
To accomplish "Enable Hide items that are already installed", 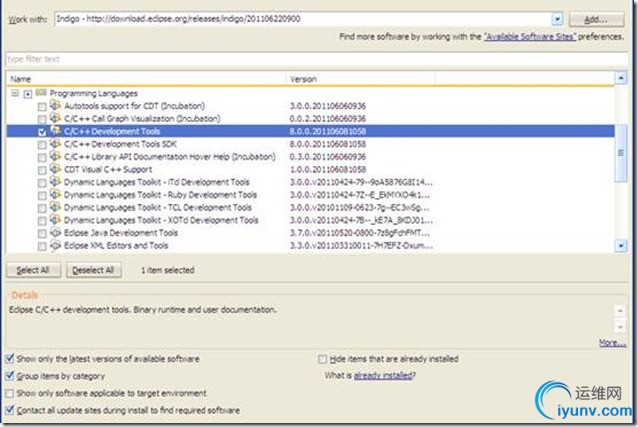I will coord(322,359).
